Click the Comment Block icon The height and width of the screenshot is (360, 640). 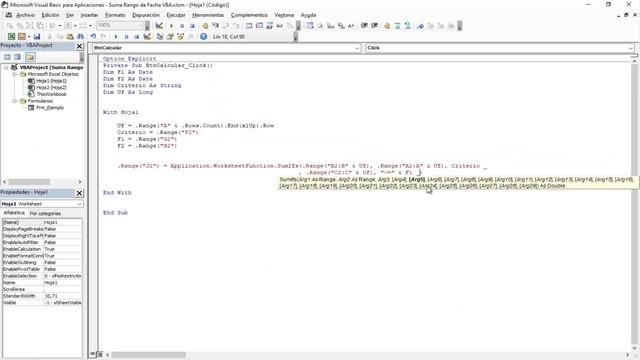[397, 26]
